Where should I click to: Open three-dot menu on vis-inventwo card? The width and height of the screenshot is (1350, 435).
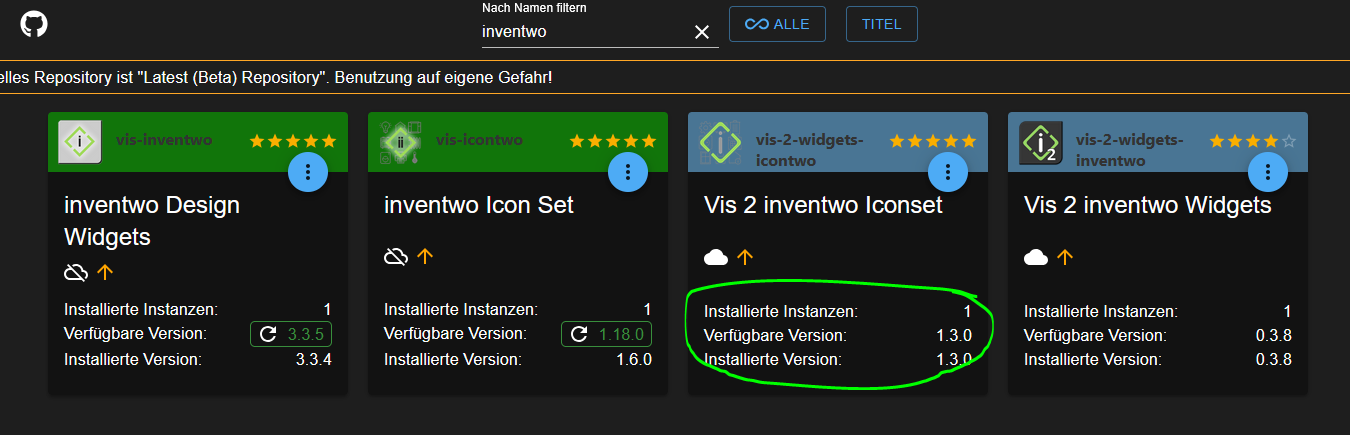click(x=308, y=172)
